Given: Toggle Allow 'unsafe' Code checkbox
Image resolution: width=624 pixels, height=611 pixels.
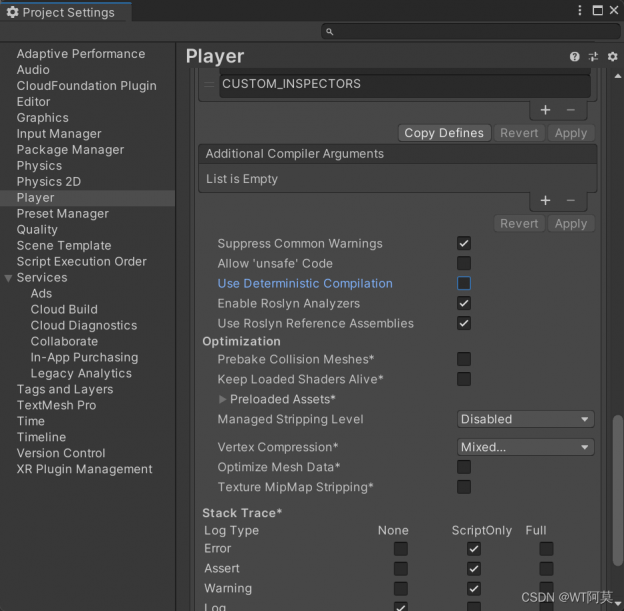Looking at the screenshot, I should click(x=464, y=263).
